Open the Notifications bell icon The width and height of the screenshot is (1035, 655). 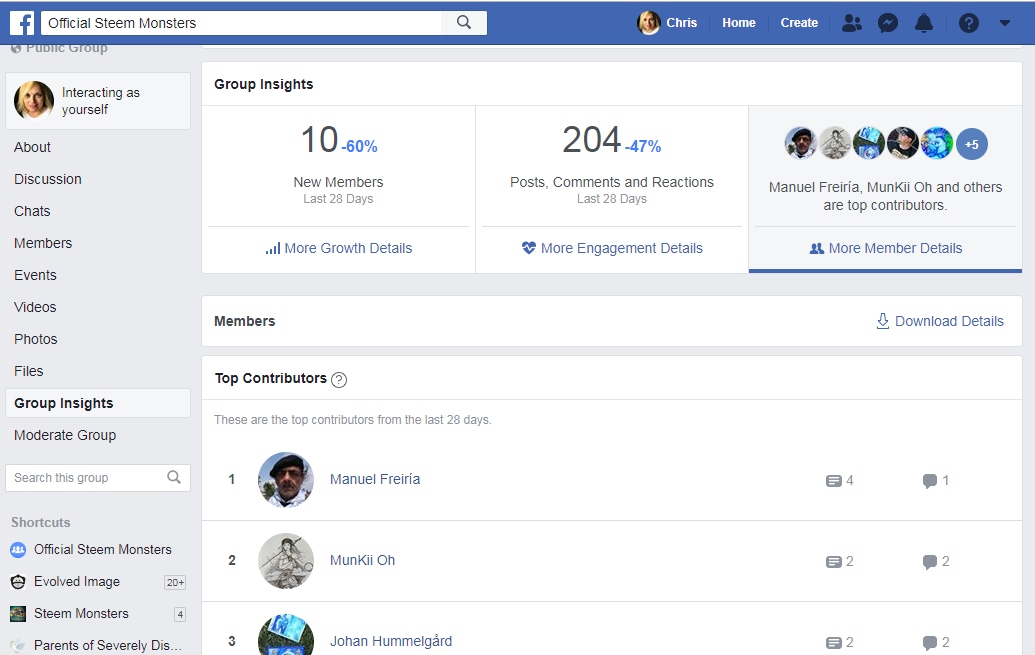click(x=923, y=23)
